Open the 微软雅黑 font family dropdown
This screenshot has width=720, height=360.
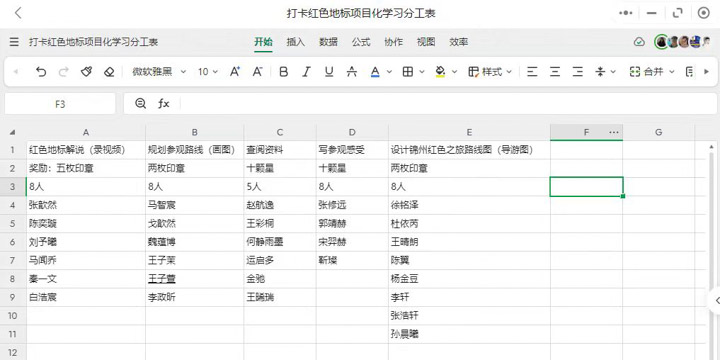159,72
